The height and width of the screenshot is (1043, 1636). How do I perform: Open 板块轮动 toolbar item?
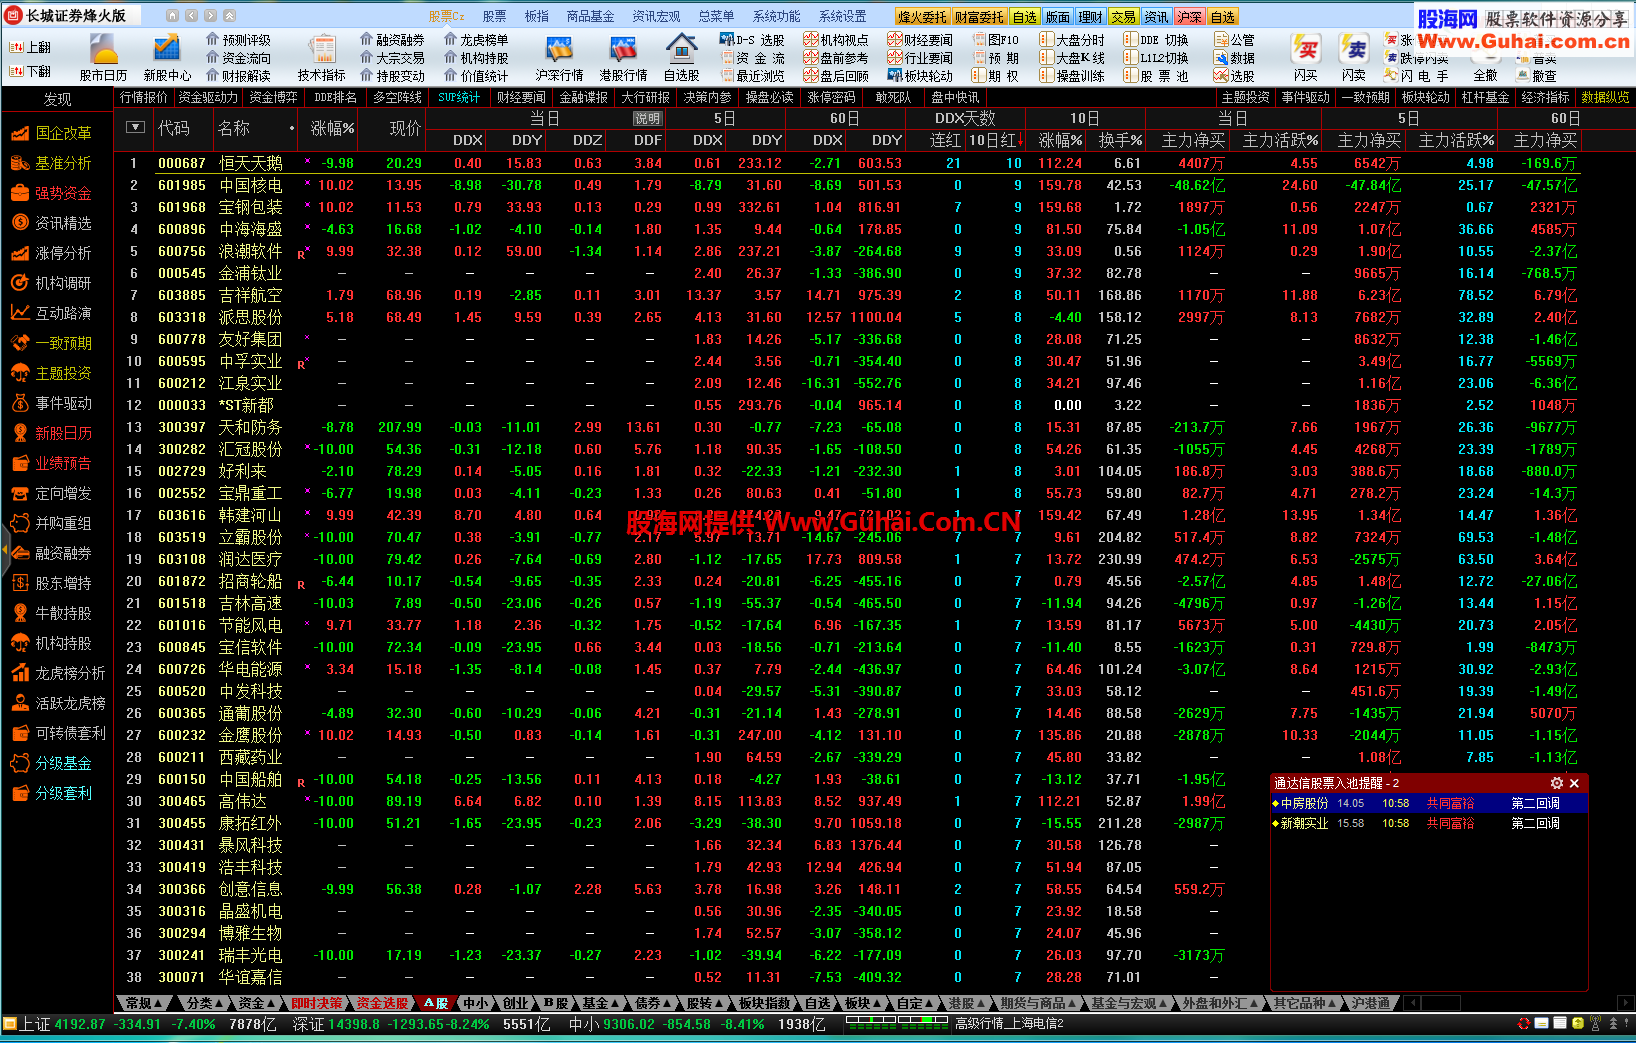920,76
